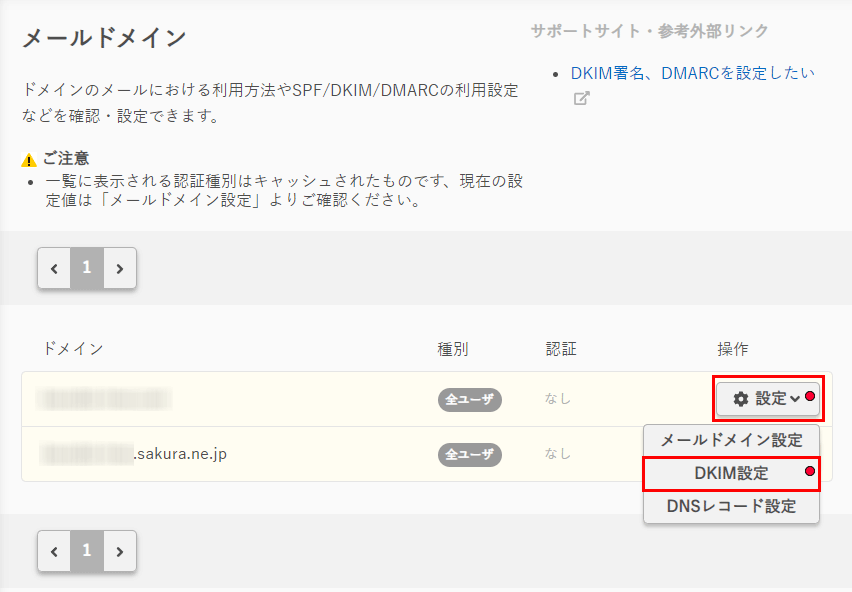Click the gear icon in the 設定 button
This screenshot has width=852, height=592.
(741, 399)
